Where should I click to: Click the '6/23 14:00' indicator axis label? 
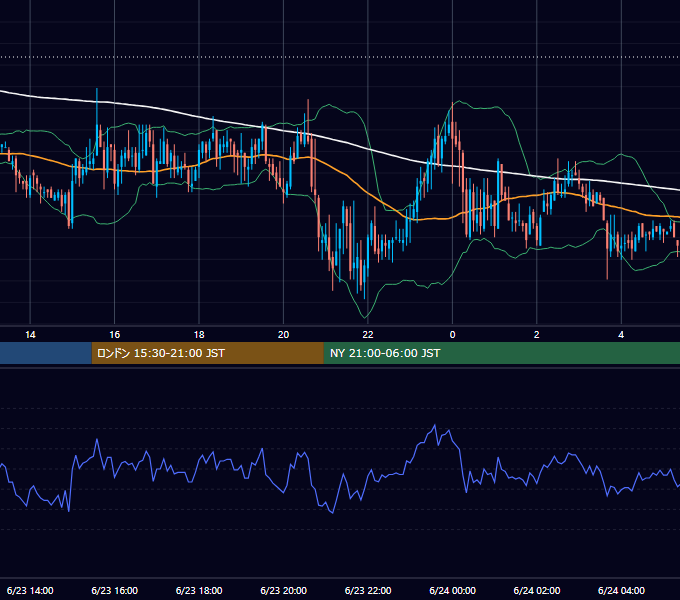point(30,590)
